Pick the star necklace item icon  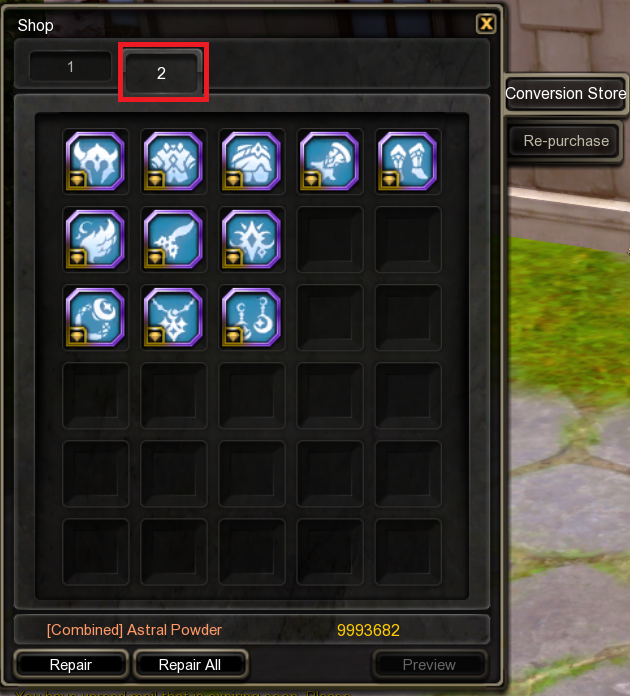click(174, 317)
